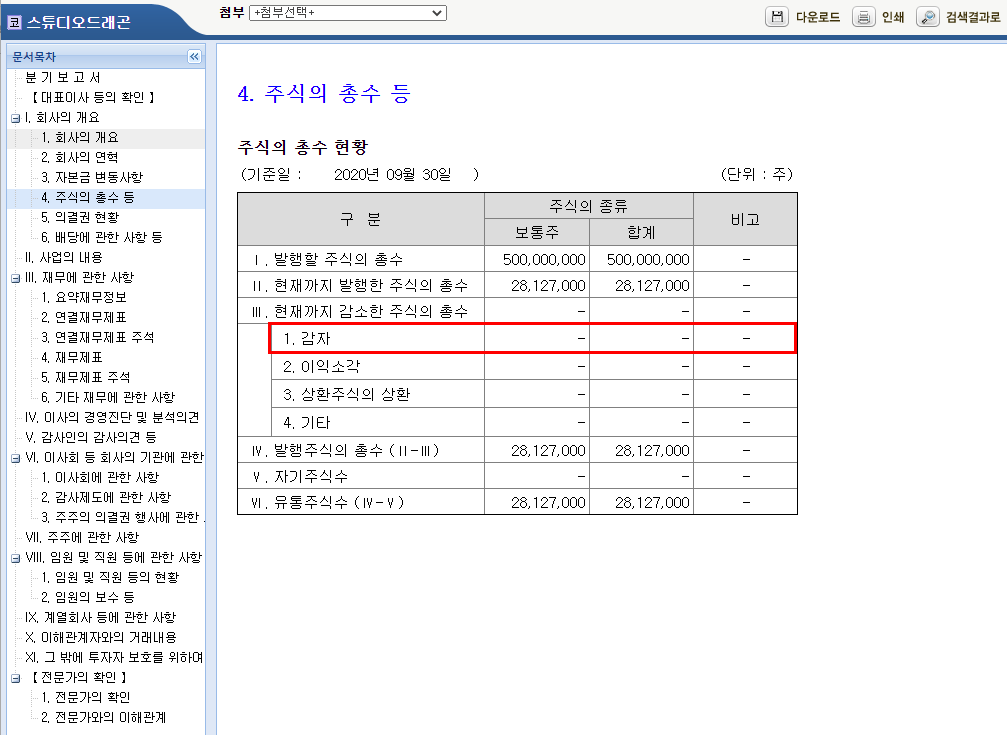Screen dimensions: 1007x735
Task: Open 분기보고서 in the outline
Action: point(62,77)
